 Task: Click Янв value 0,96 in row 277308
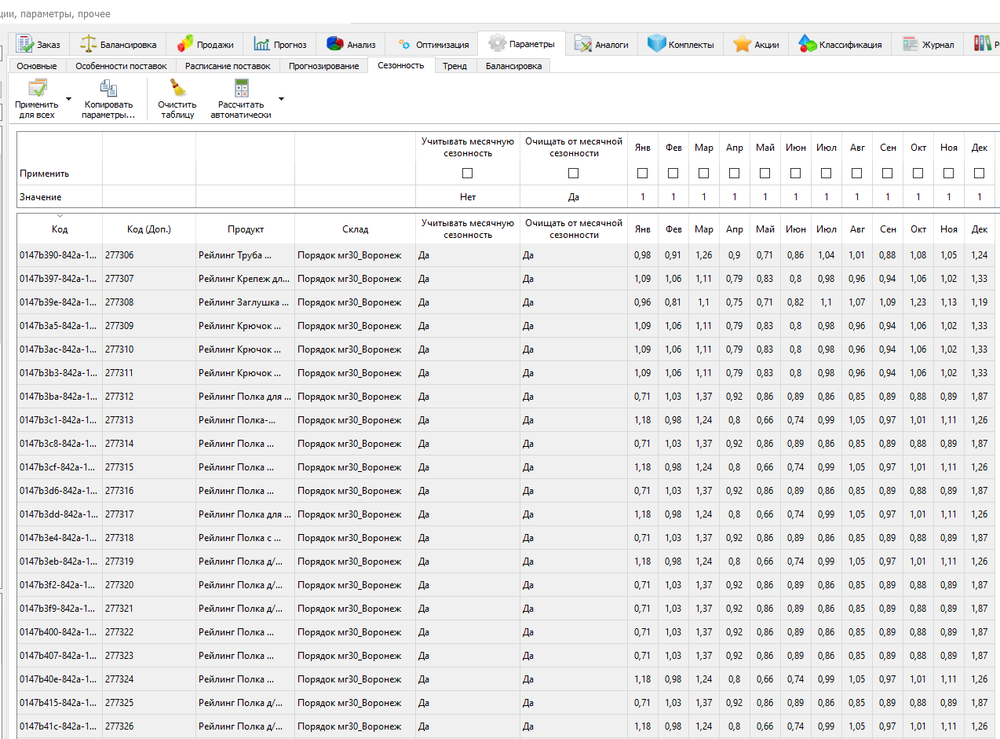coord(642,302)
